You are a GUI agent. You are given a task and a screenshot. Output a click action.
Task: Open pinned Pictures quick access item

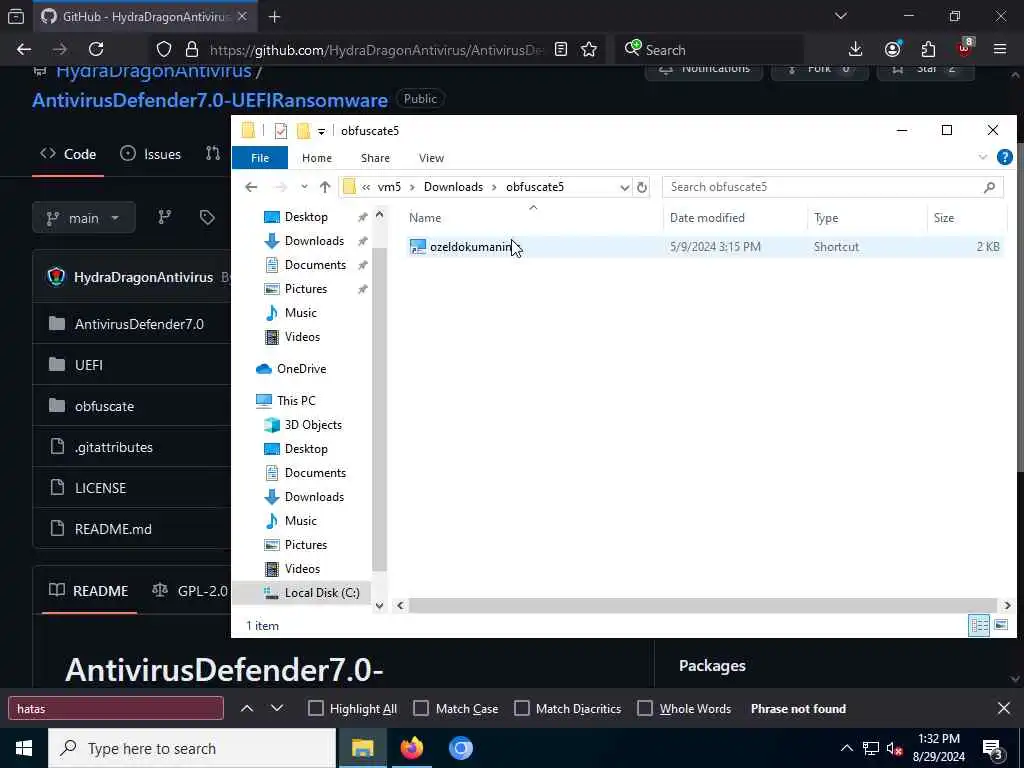click(x=306, y=289)
